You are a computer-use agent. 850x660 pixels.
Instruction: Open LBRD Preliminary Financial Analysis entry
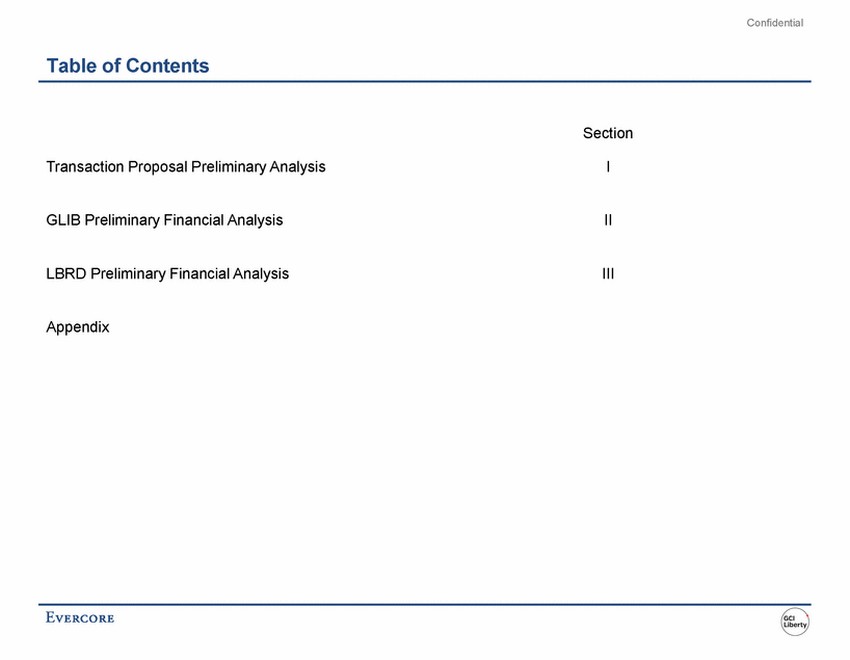[168, 274]
